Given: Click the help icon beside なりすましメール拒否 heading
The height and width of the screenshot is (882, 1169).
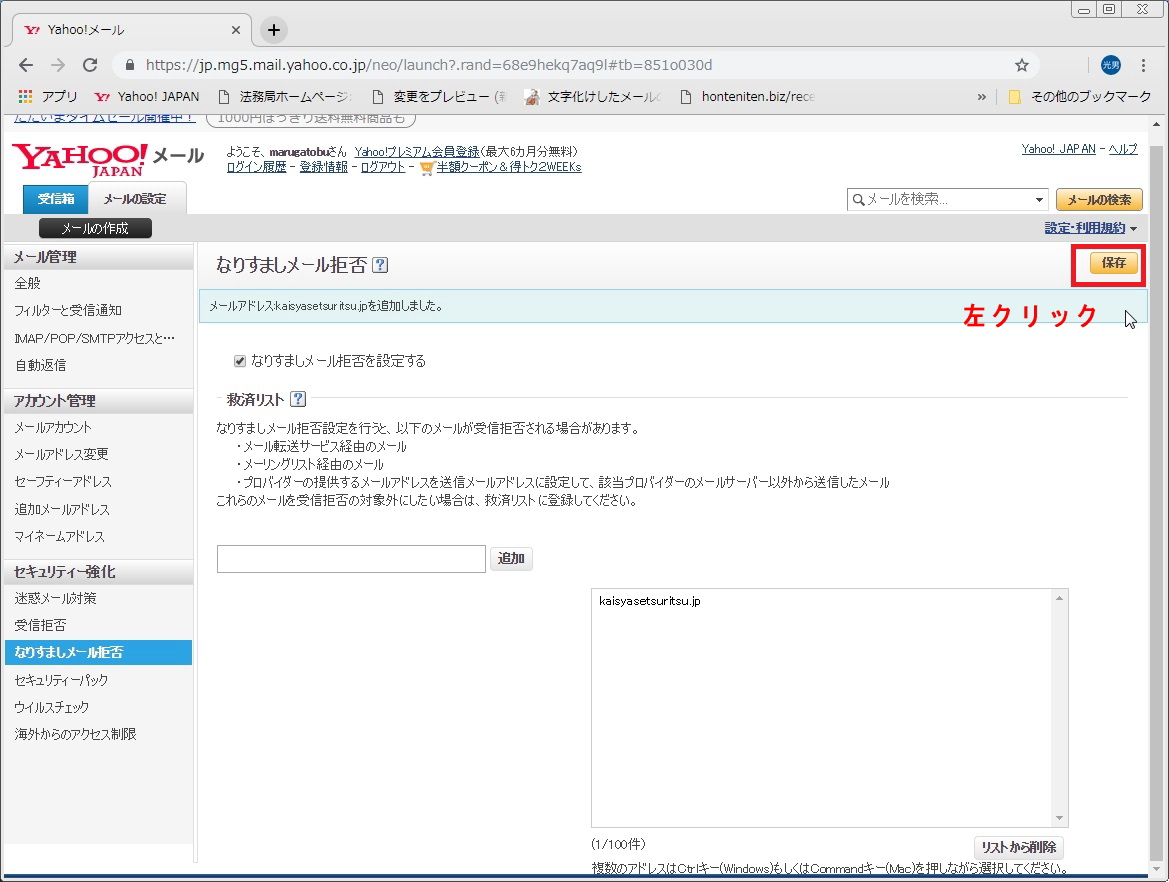Looking at the screenshot, I should [380, 265].
